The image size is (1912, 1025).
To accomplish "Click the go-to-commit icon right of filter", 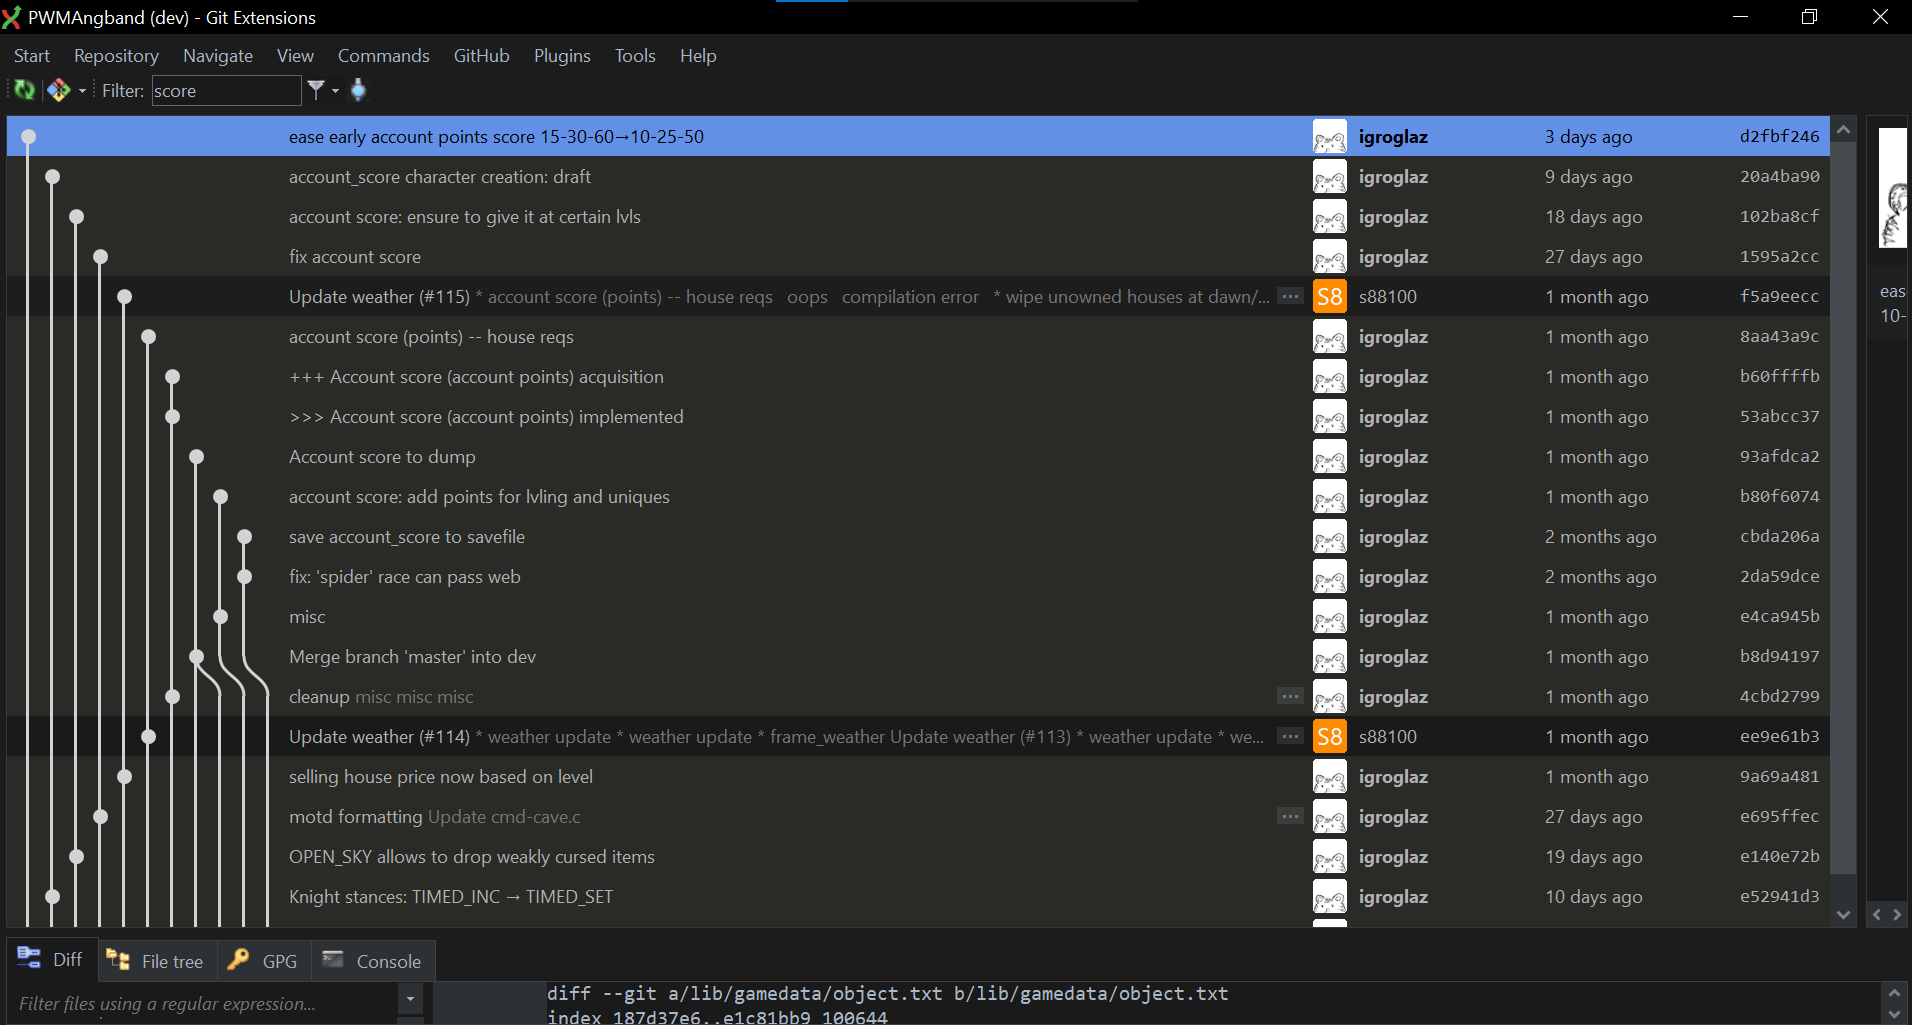I will coord(357,90).
